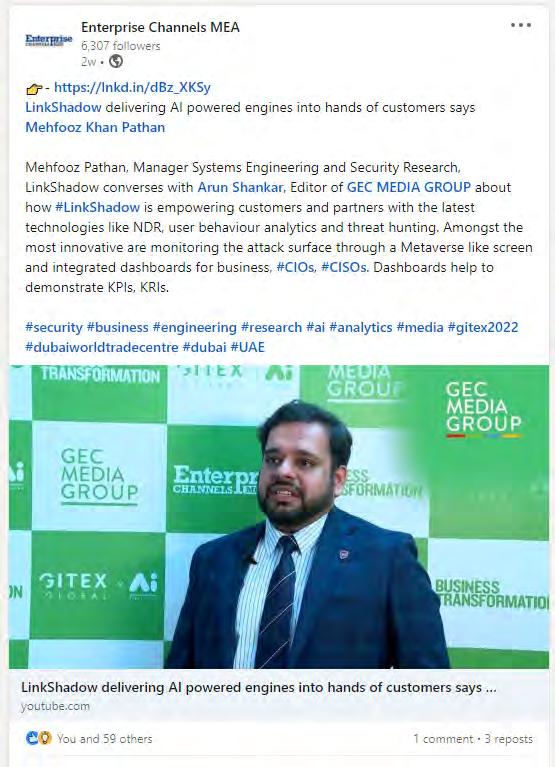The height and width of the screenshot is (767, 555).
Task: Open the Enterprise Channels MEA page name
Action: [160, 27]
